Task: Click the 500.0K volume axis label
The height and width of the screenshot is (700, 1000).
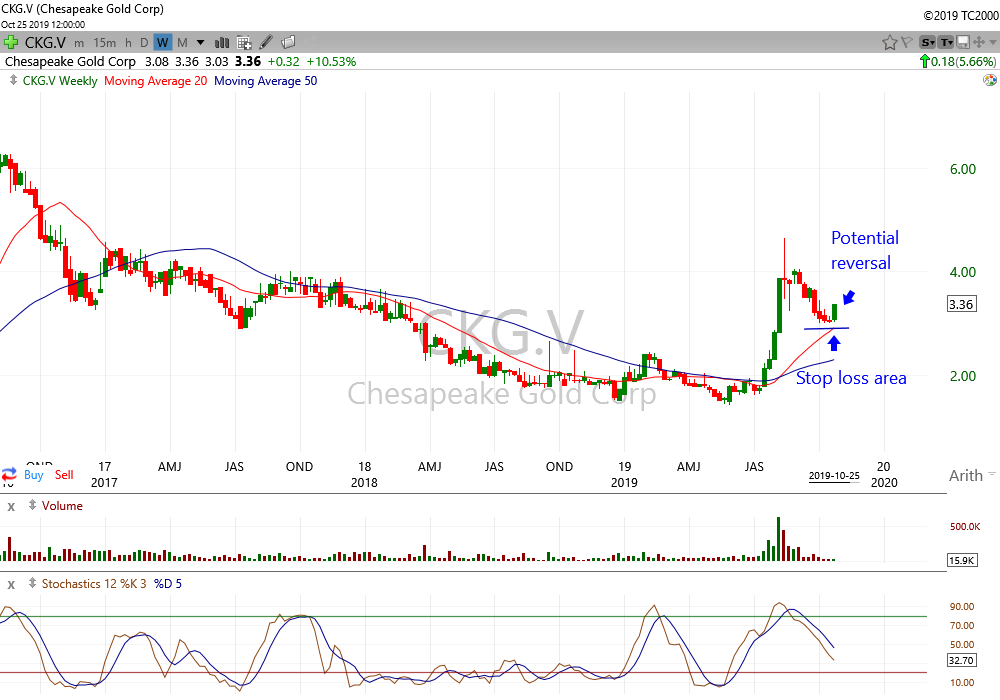Action: pos(965,527)
